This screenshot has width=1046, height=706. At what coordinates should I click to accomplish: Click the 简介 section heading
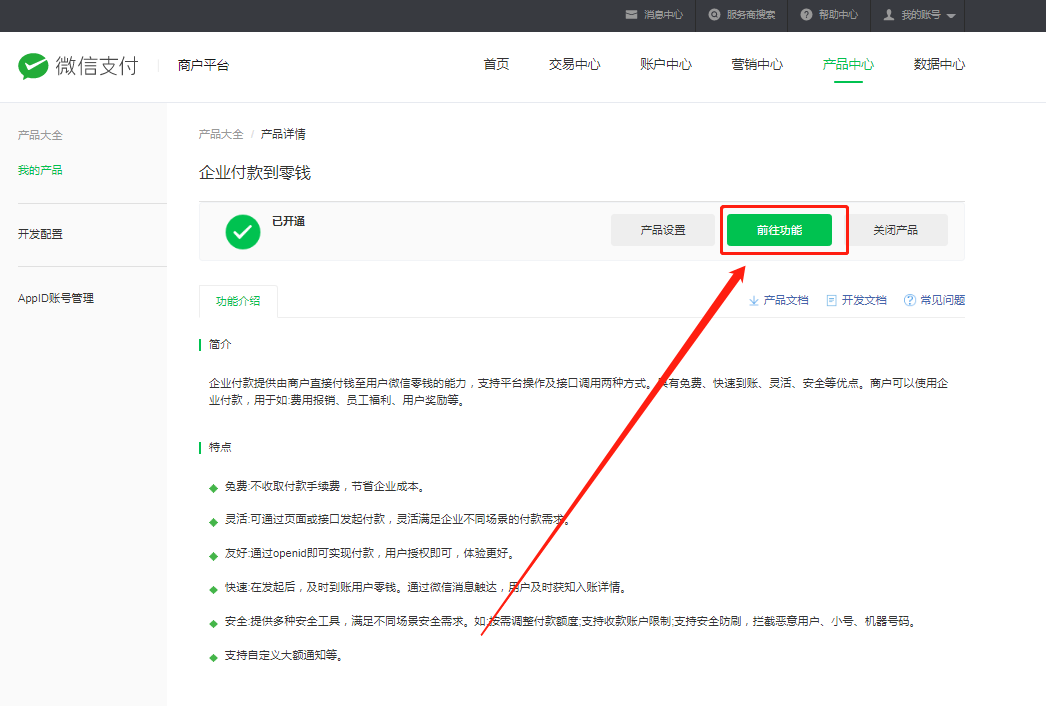tap(220, 344)
